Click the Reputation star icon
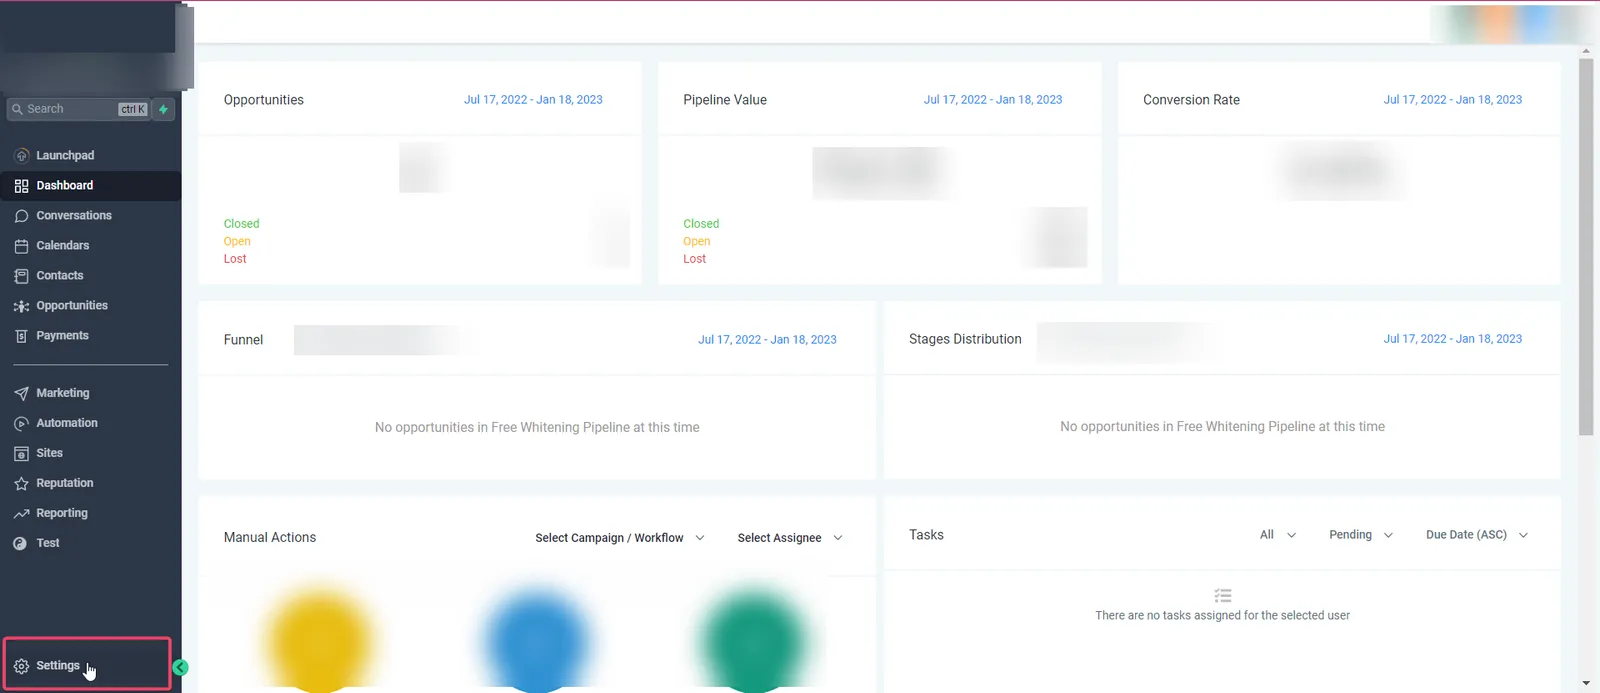Image resolution: width=1600 pixels, height=693 pixels. click(22, 484)
